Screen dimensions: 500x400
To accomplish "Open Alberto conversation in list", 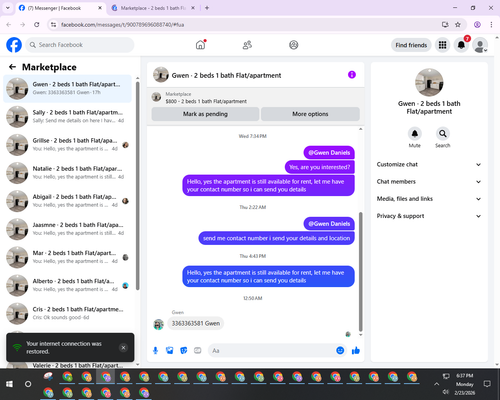I will (68, 285).
